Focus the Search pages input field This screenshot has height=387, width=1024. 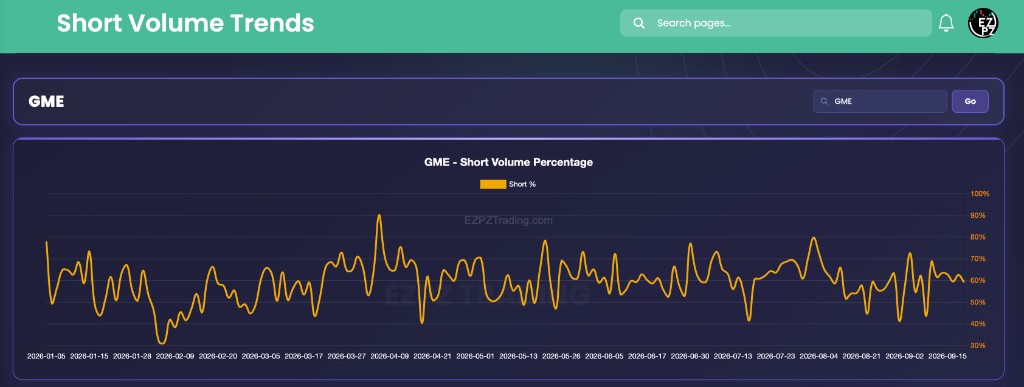(x=776, y=23)
